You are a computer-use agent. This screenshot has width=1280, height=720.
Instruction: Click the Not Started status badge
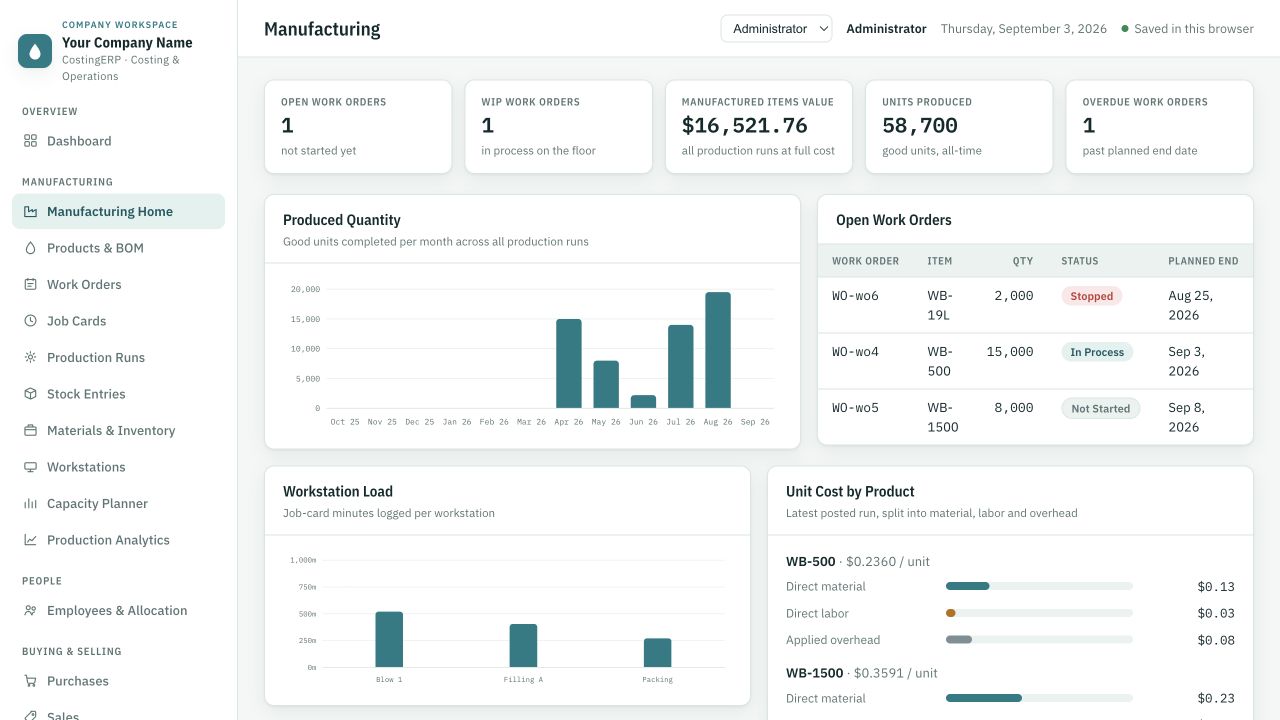(1100, 408)
